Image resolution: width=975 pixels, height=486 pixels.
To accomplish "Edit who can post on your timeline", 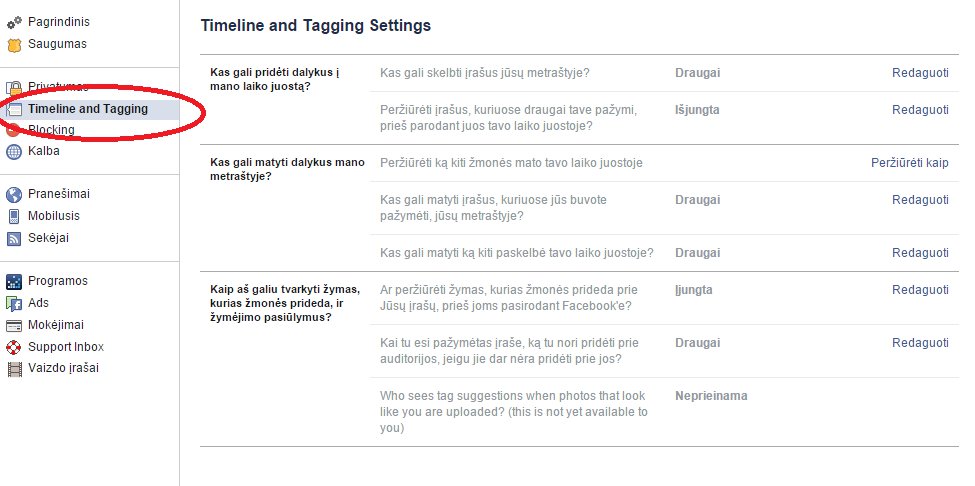I will pyautogui.click(x=920, y=73).
